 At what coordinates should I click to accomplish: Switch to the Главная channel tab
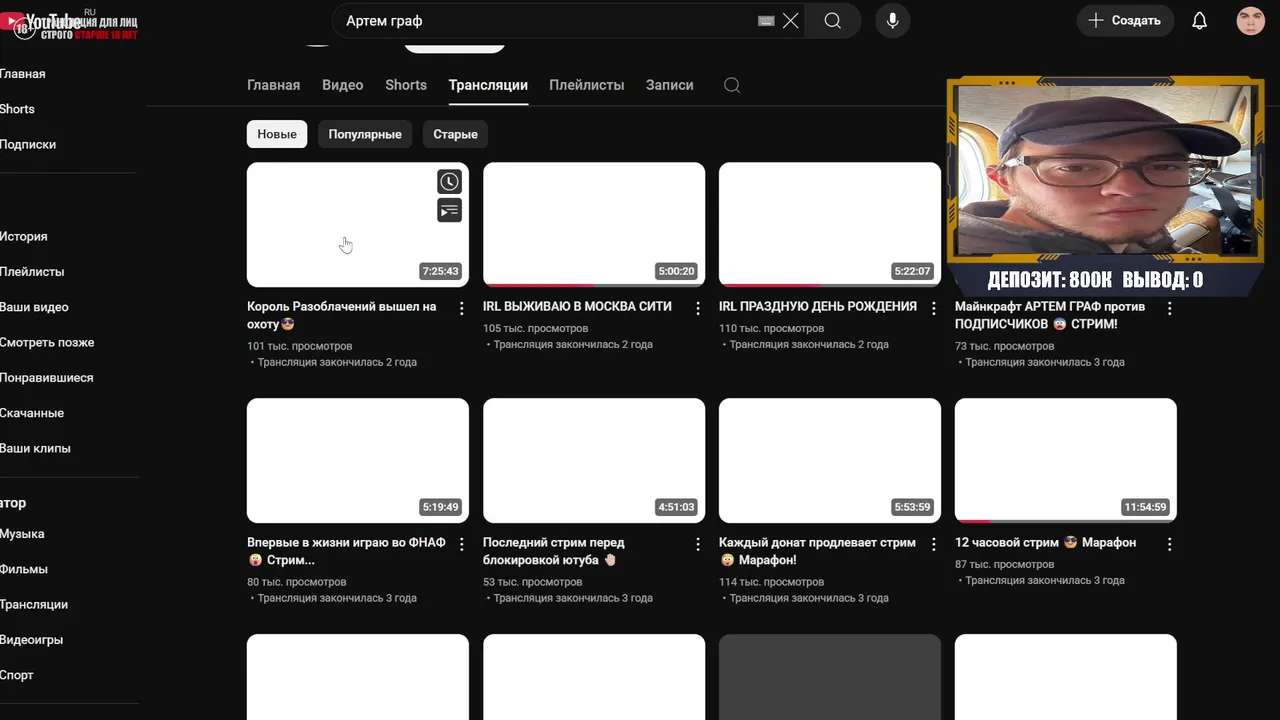click(273, 85)
